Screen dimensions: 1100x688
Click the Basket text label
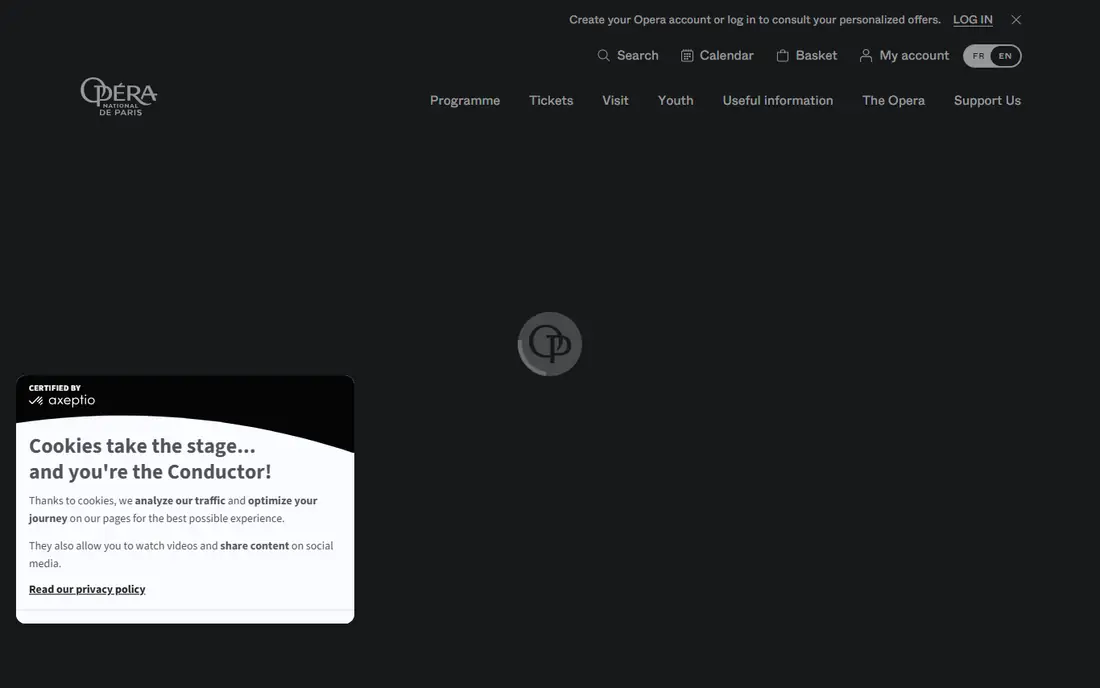(816, 55)
